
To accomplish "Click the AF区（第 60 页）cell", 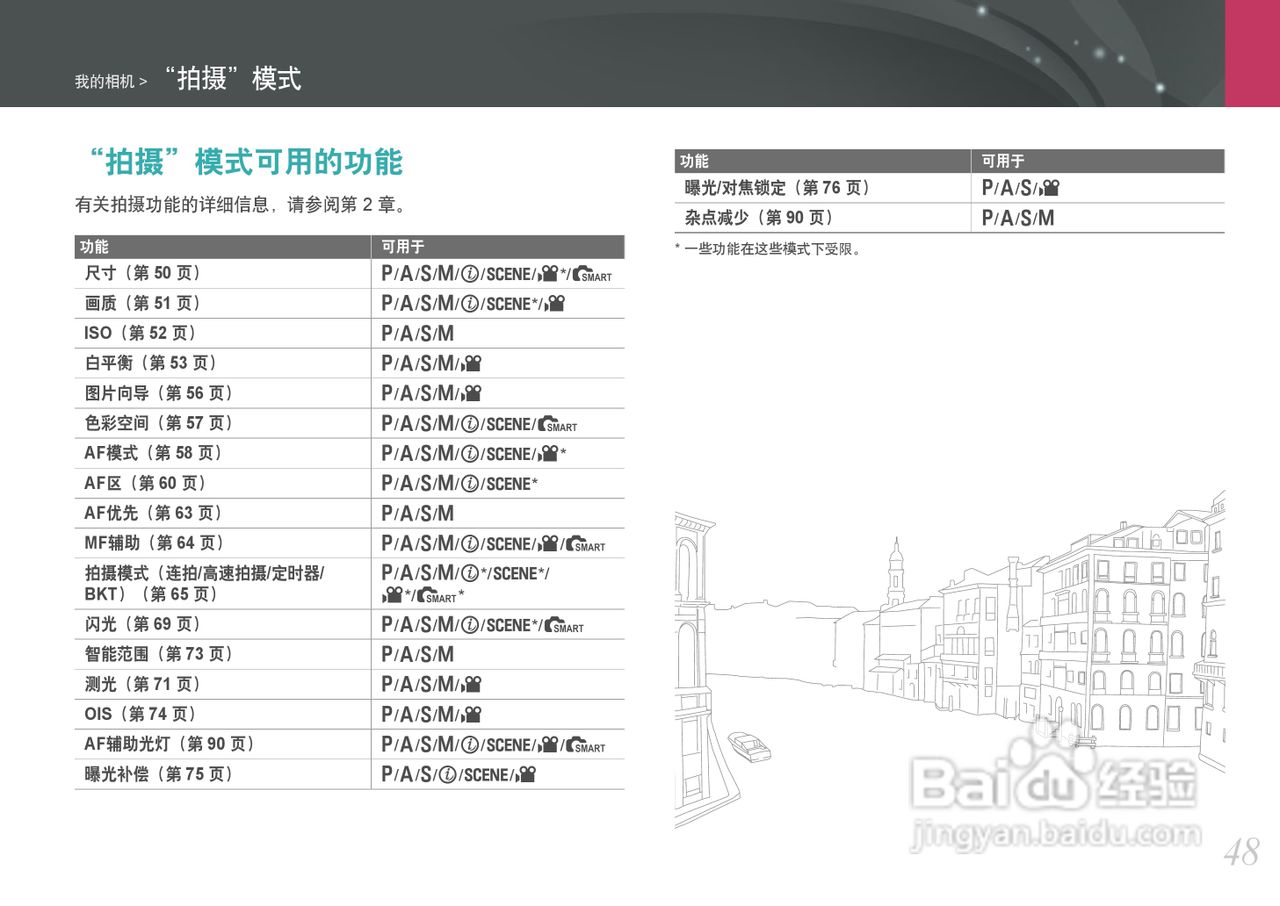I will [x=223, y=484].
